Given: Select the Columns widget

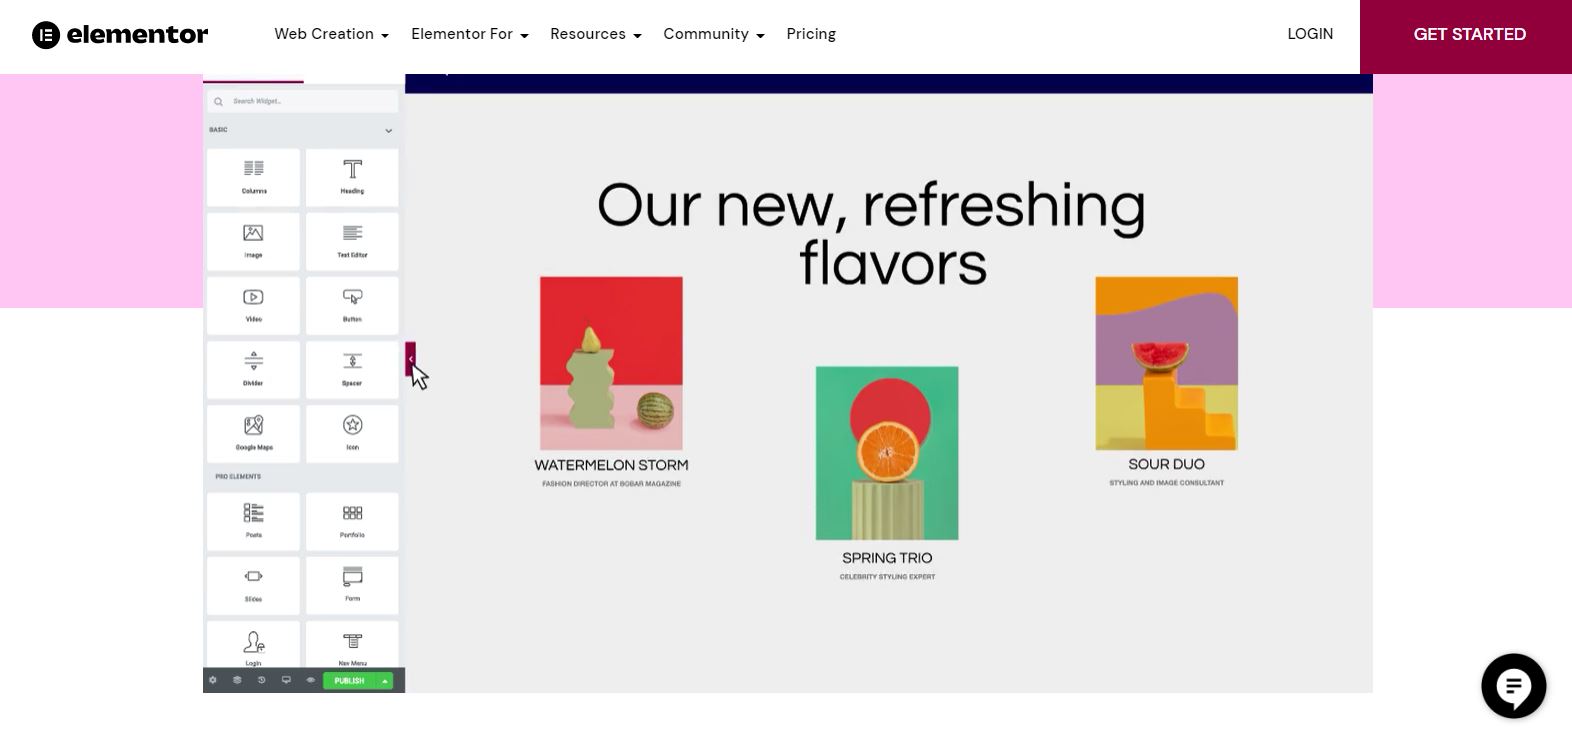Looking at the screenshot, I should click(253, 177).
